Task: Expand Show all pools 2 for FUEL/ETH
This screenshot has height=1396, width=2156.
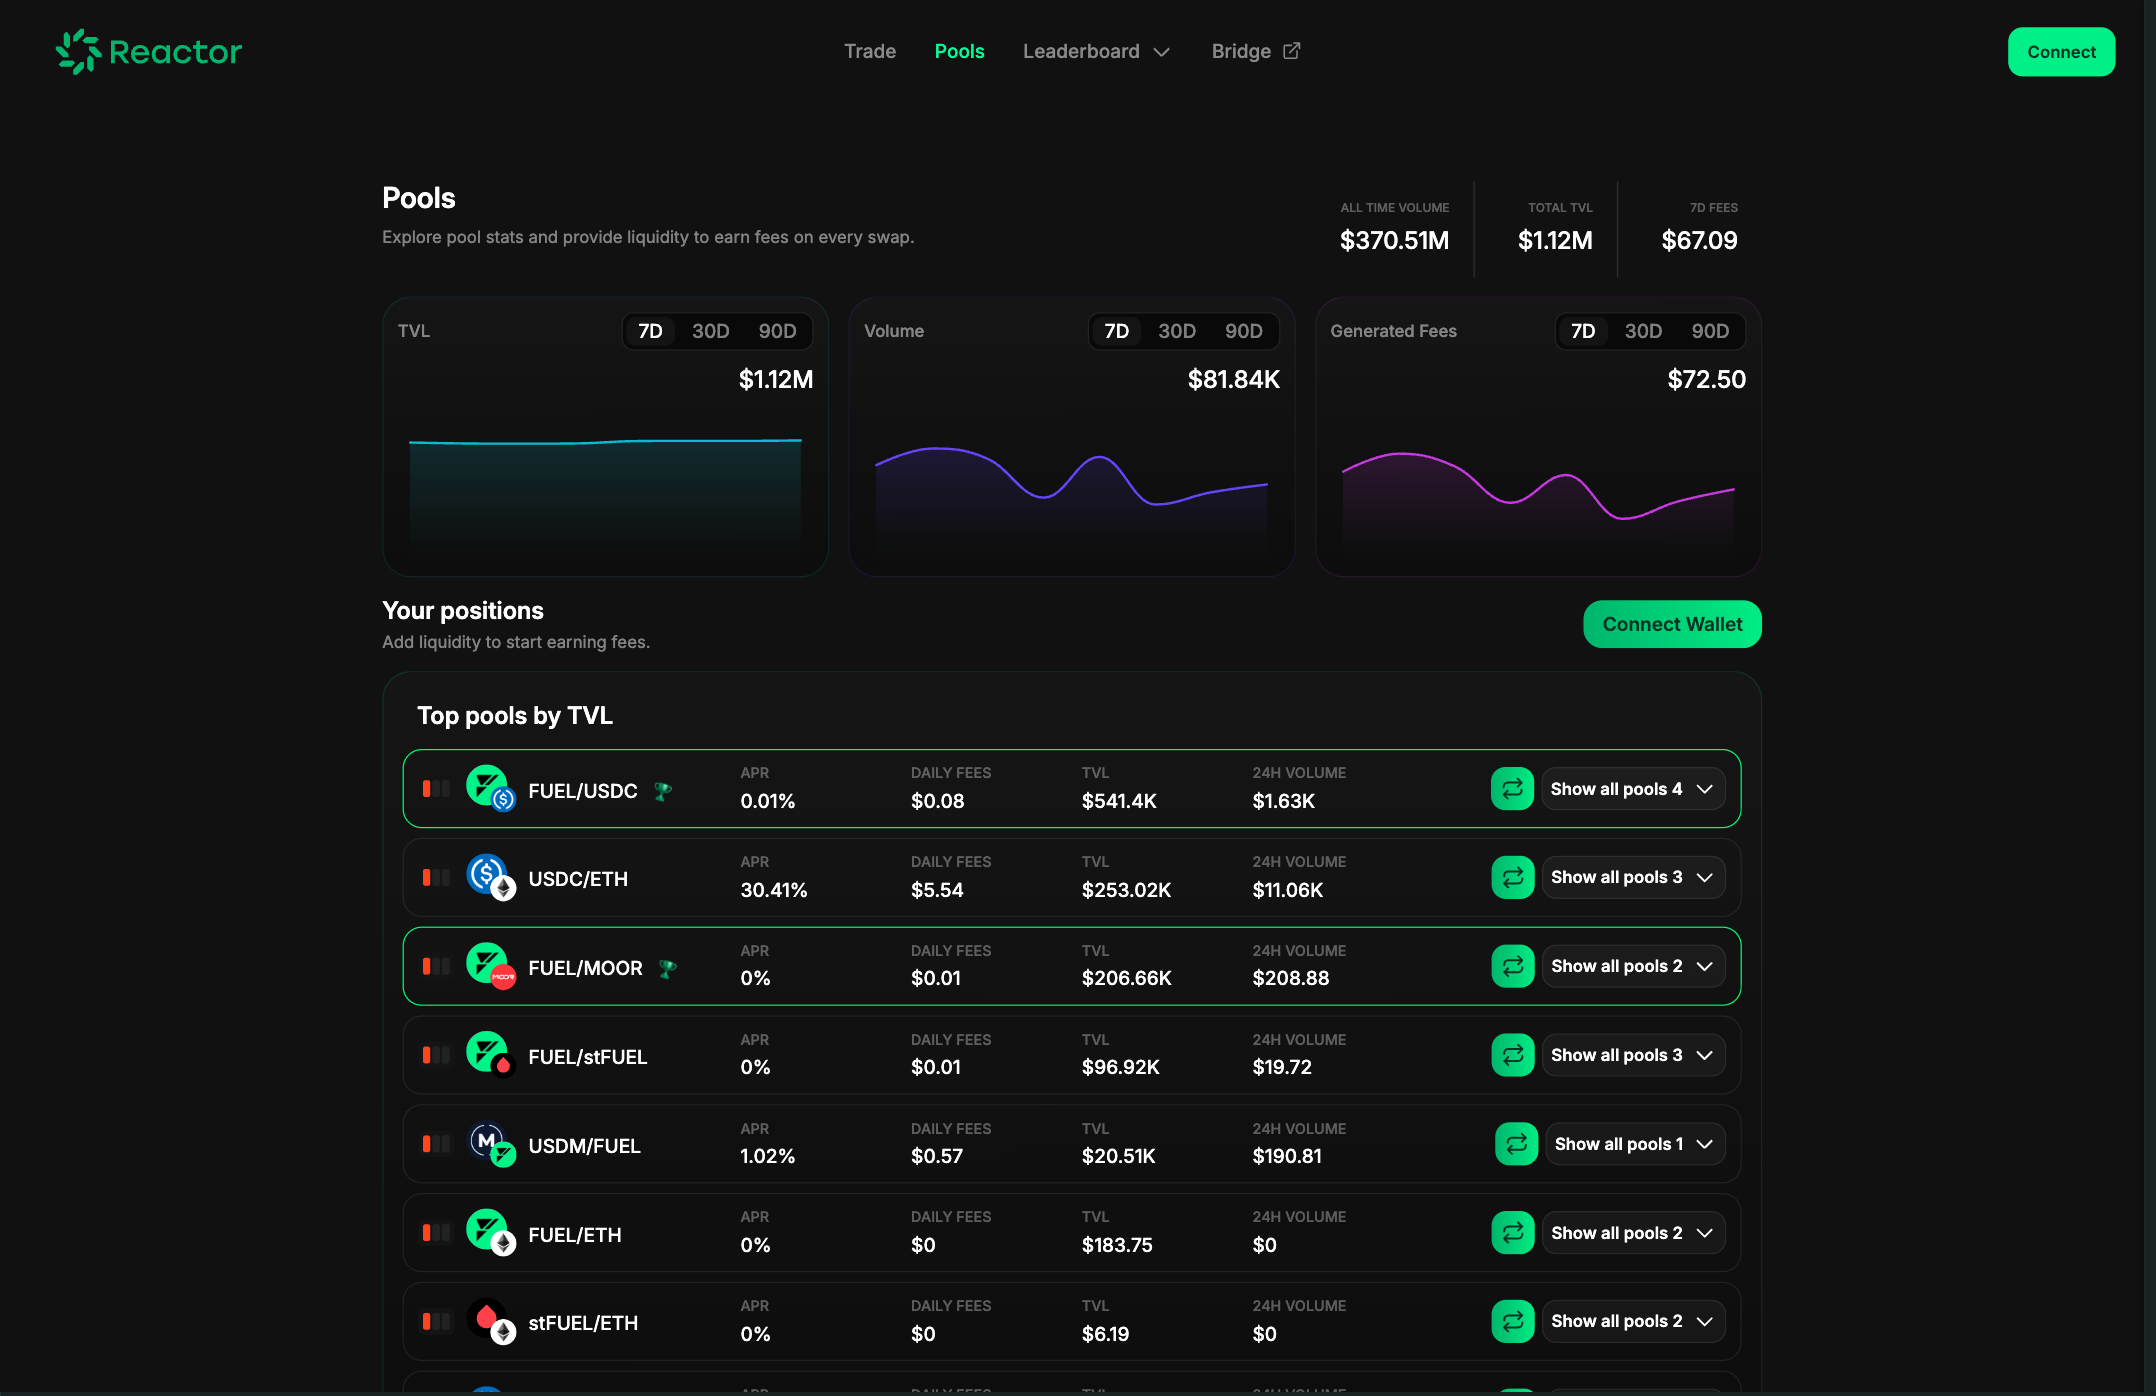Action: point(1633,1233)
